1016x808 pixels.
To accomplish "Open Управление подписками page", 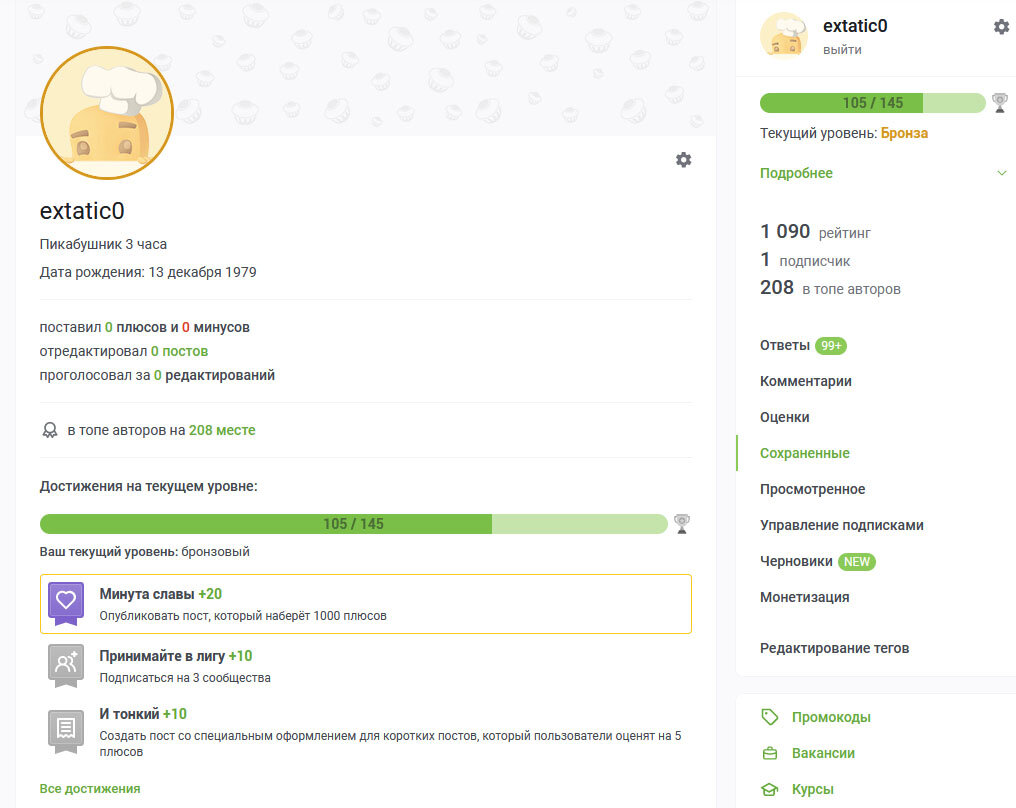I will (842, 525).
